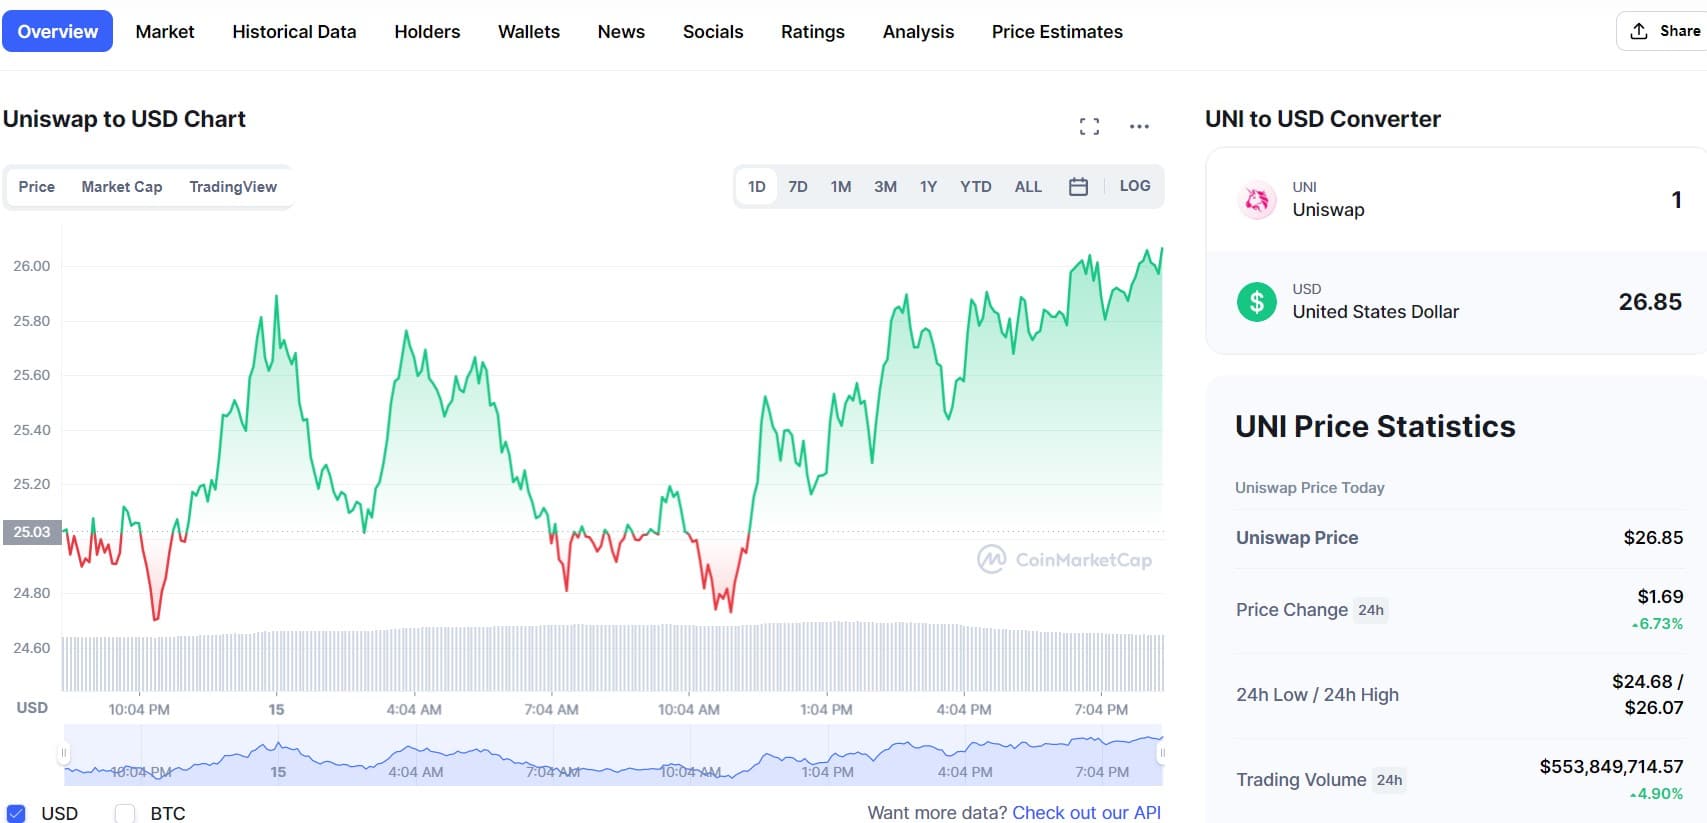Grab the left handle of range slider
The width and height of the screenshot is (1707, 823).
point(64,753)
